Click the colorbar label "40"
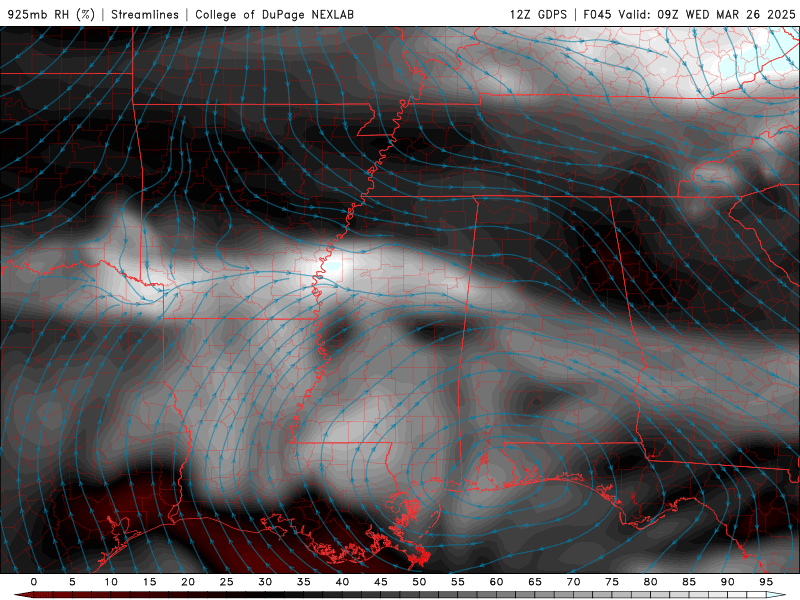Image resolution: width=800 pixels, height=600 pixels. click(x=342, y=582)
